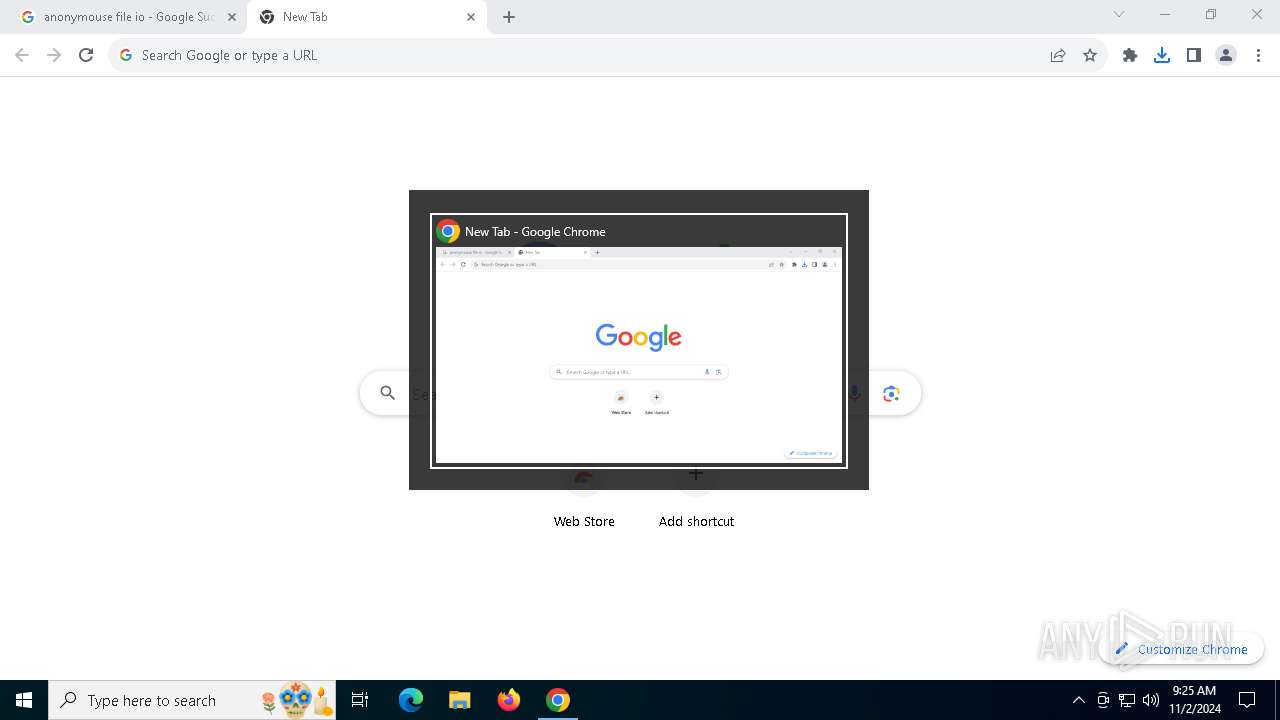Search by image with Google Lens icon
This screenshot has height=720, width=1280.
(891, 394)
